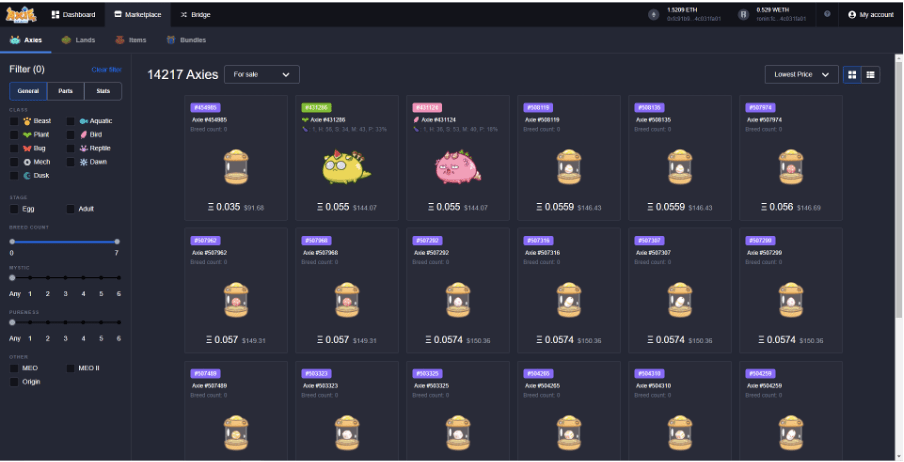Switch to the Lands category
This screenshot has width=904, height=462.
coord(78,40)
